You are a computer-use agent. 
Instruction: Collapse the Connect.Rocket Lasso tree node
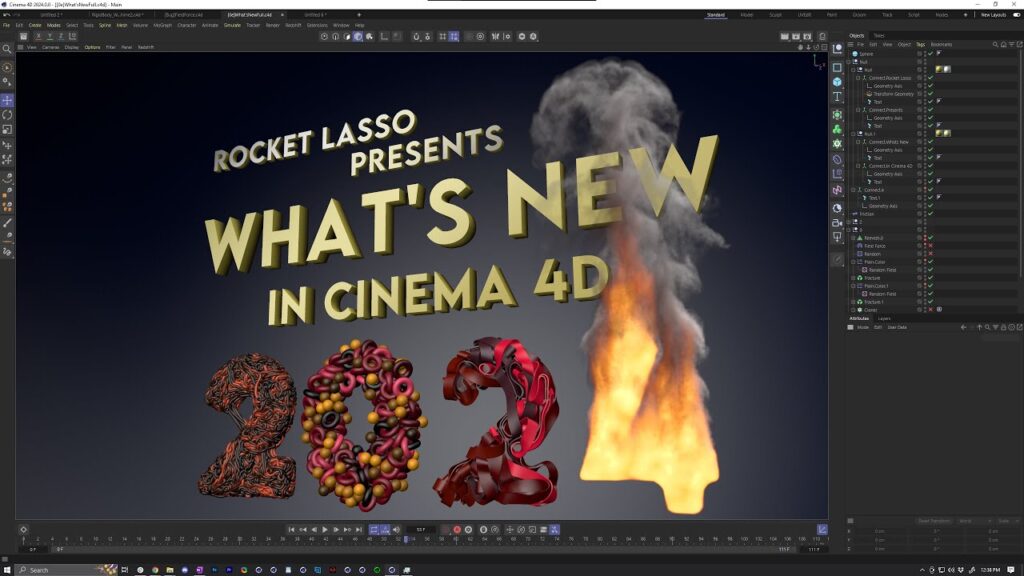point(858,78)
